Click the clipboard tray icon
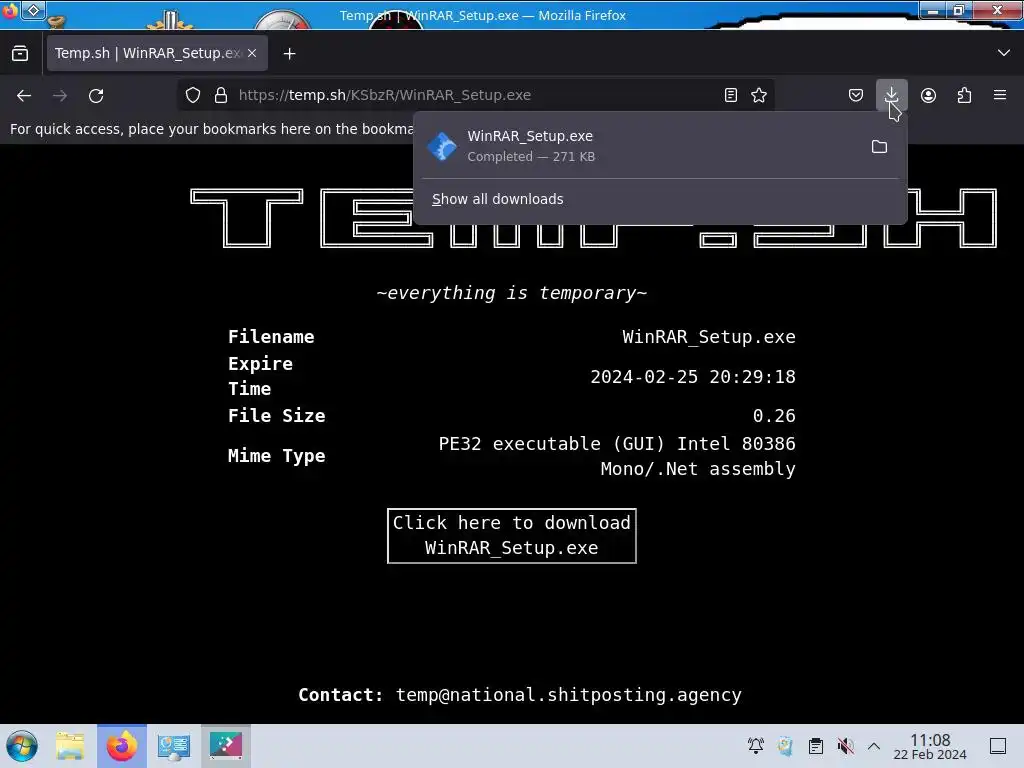Image resolution: width=1024 pixels, height=768 pixels. pyautogui.click(x=816, y=746)
